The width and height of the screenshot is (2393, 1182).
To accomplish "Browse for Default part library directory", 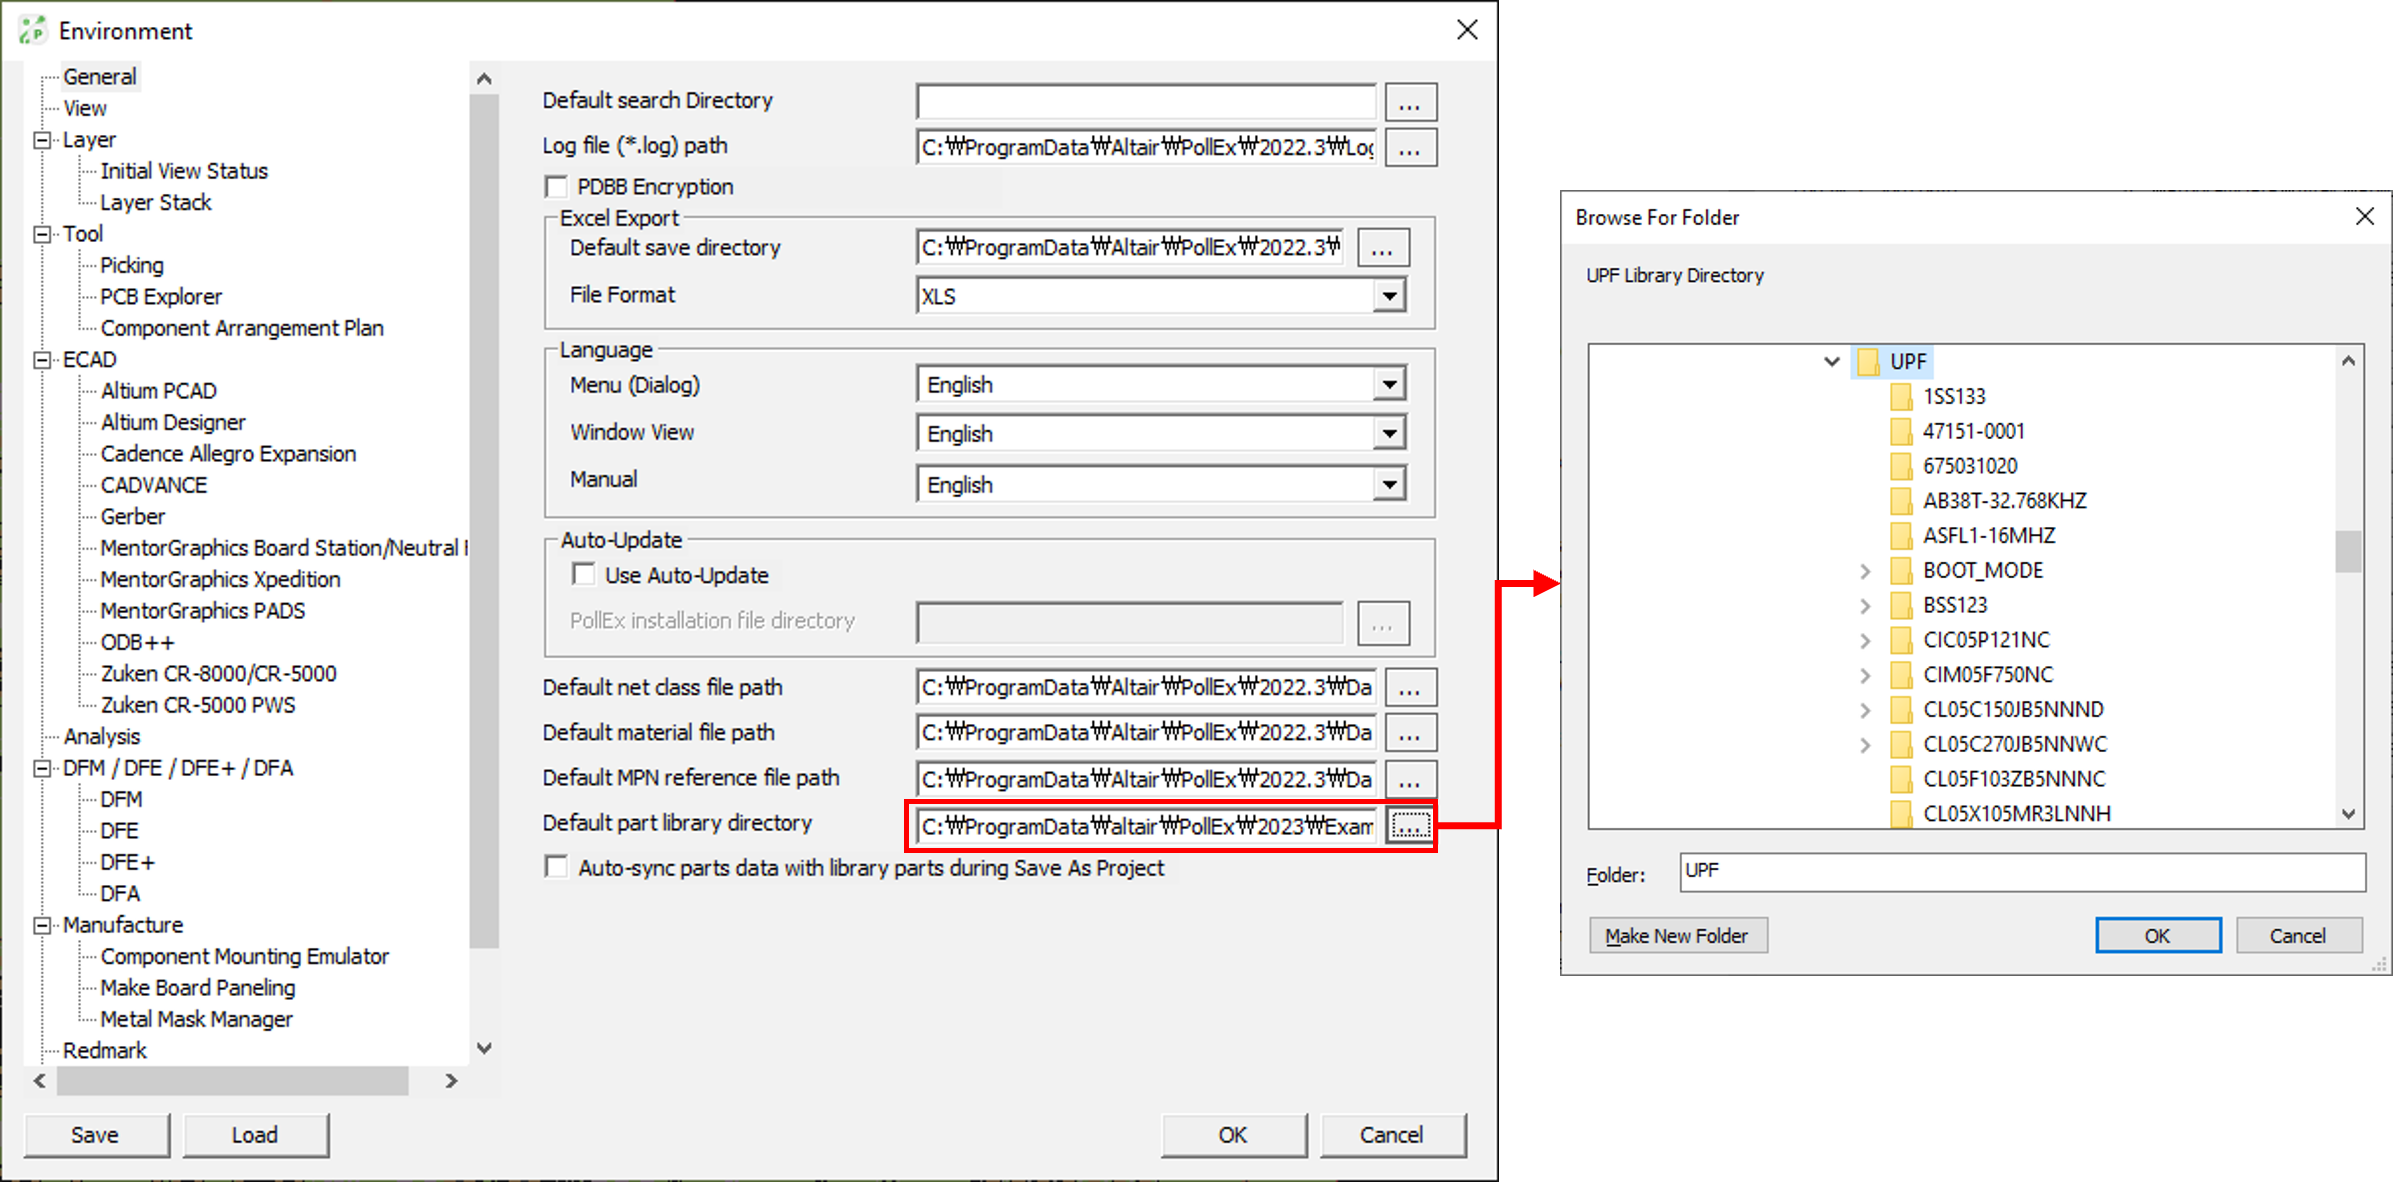I will [1410, 826].
